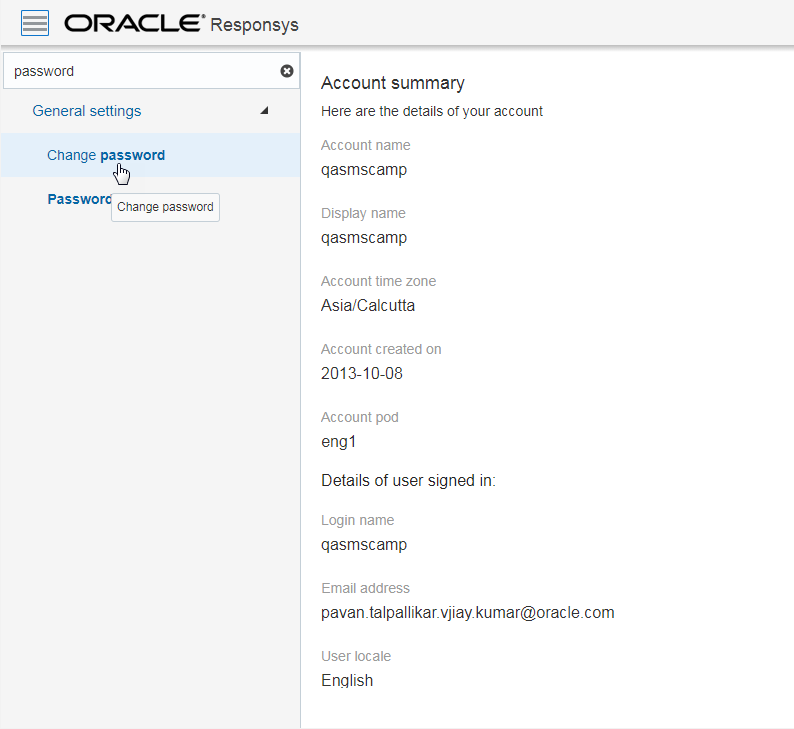
Task: Click creation date 2013-10-08
Action: point(362,373)
